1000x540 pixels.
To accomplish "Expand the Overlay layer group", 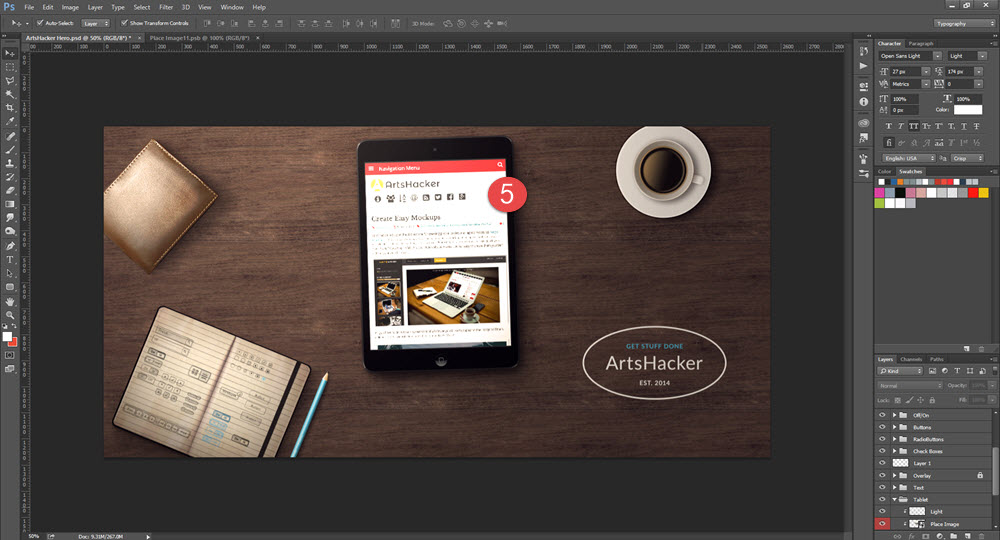I will [894, 476].
